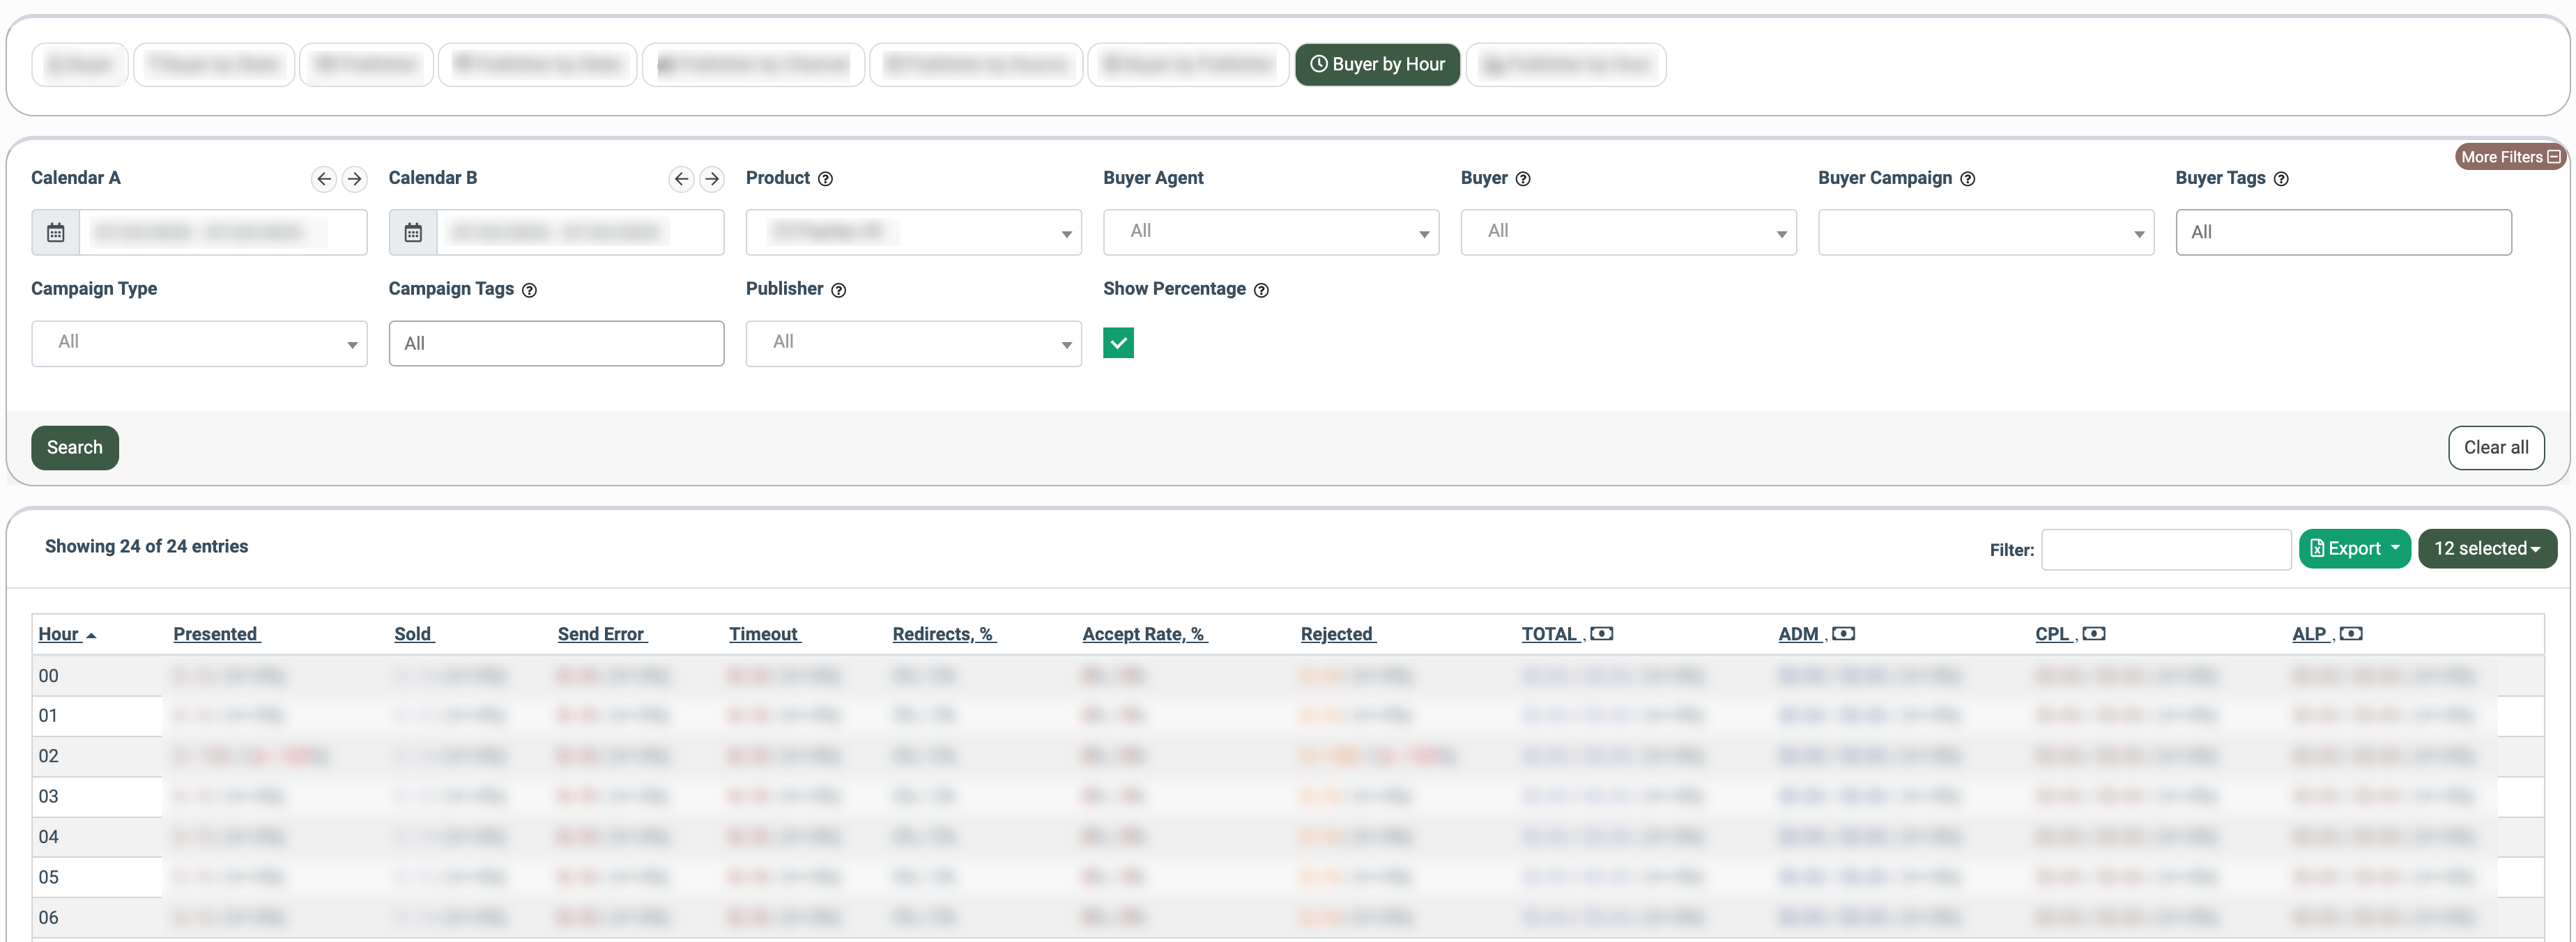This screenshot has width=2576, height=942.
Task: Click the Campaign Tags input field
Action: tap(556, 343)
